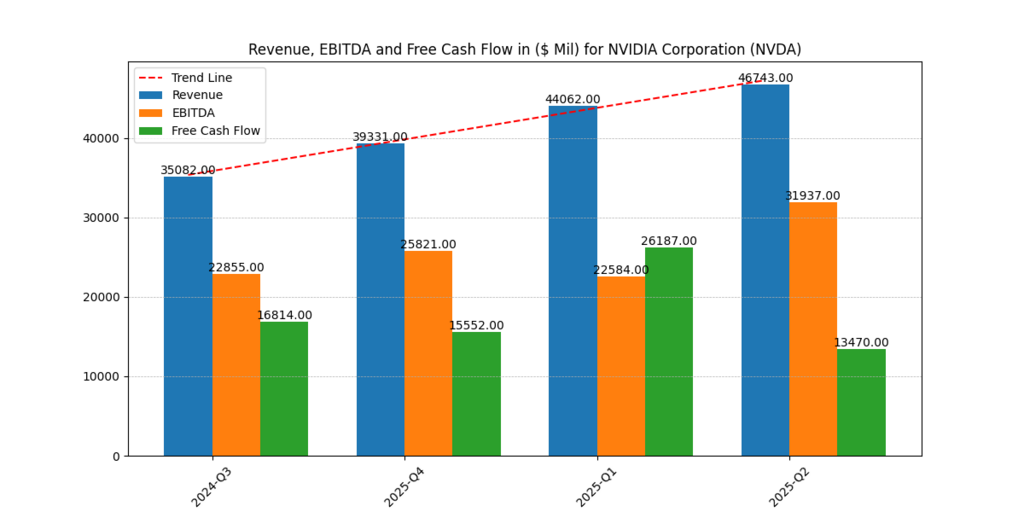Select the 2025-Q1 Free Cash Flow bar
The height and width of the screenshot is (512, 1024).
click(669, 352)
